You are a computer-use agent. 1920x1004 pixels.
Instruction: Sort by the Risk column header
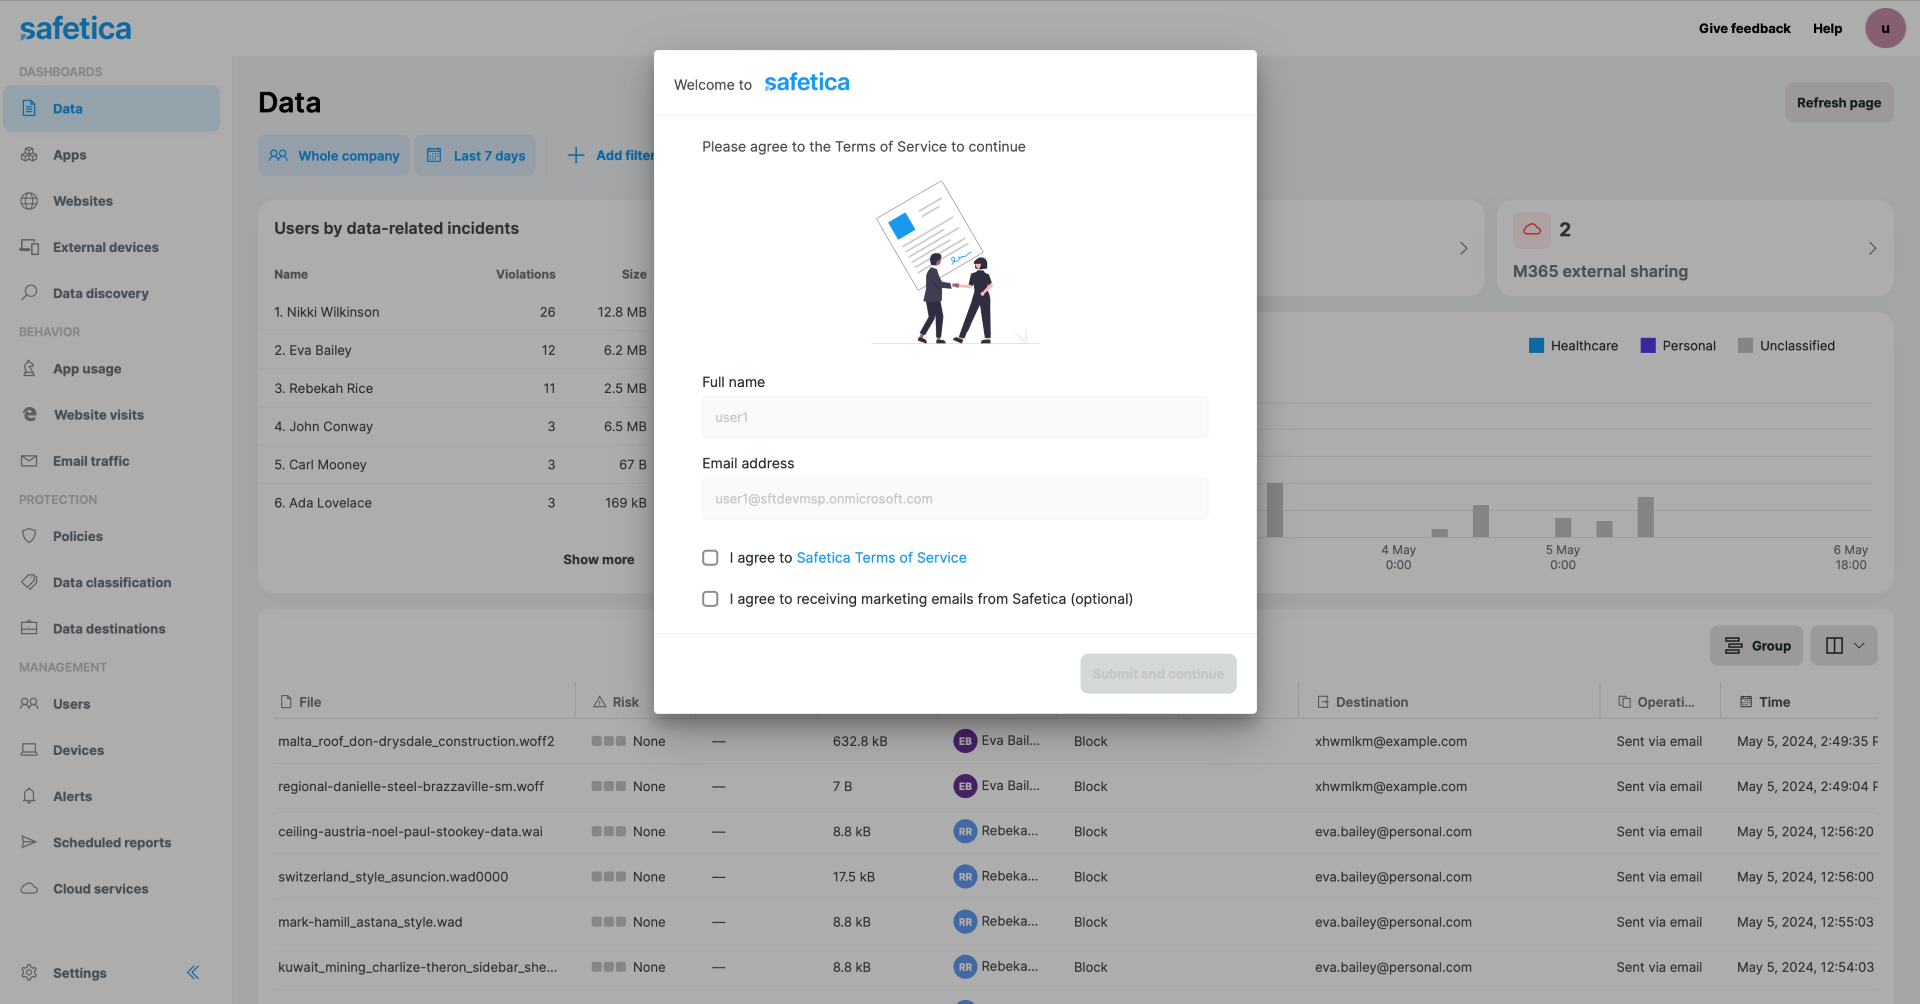pos(625,702)
